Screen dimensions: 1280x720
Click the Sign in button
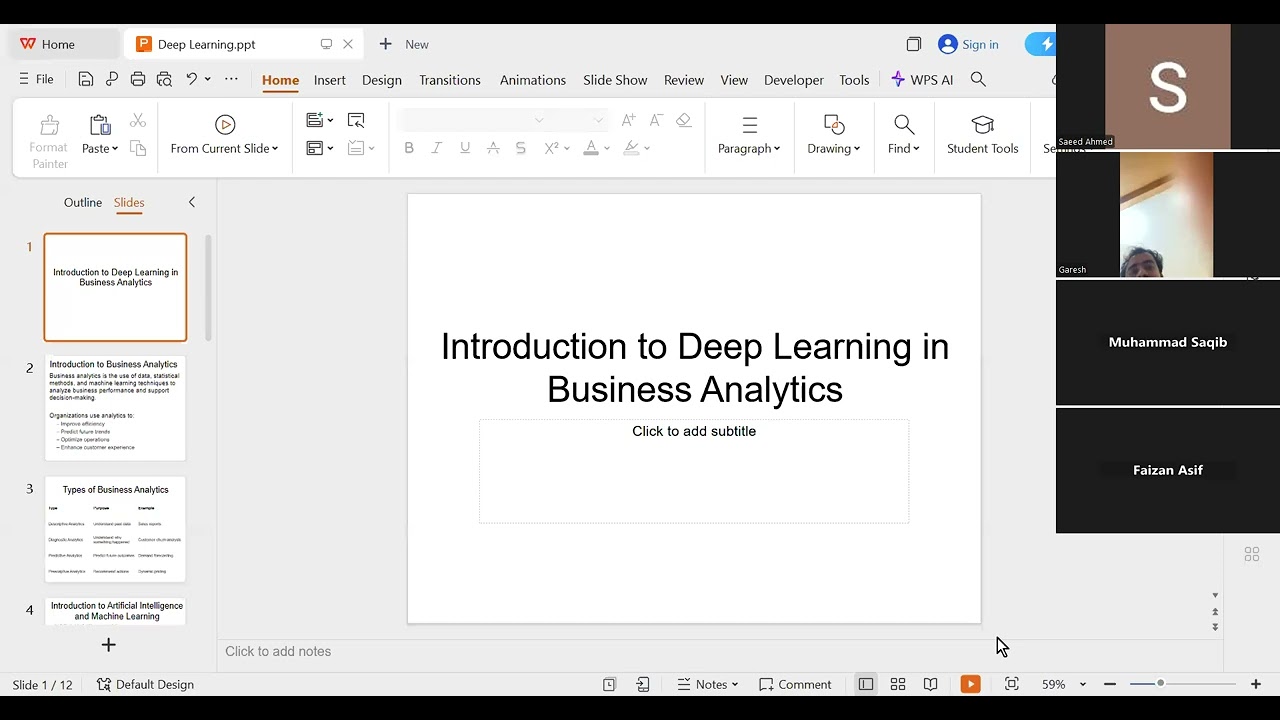coord(969,44)
